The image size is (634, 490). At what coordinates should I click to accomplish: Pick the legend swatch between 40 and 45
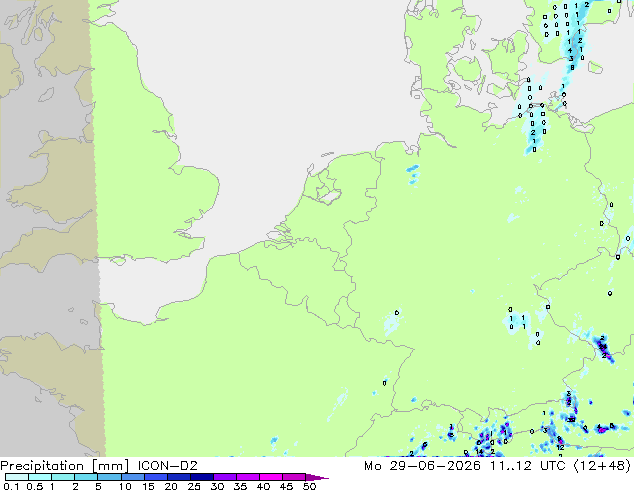tap(271, 477)
